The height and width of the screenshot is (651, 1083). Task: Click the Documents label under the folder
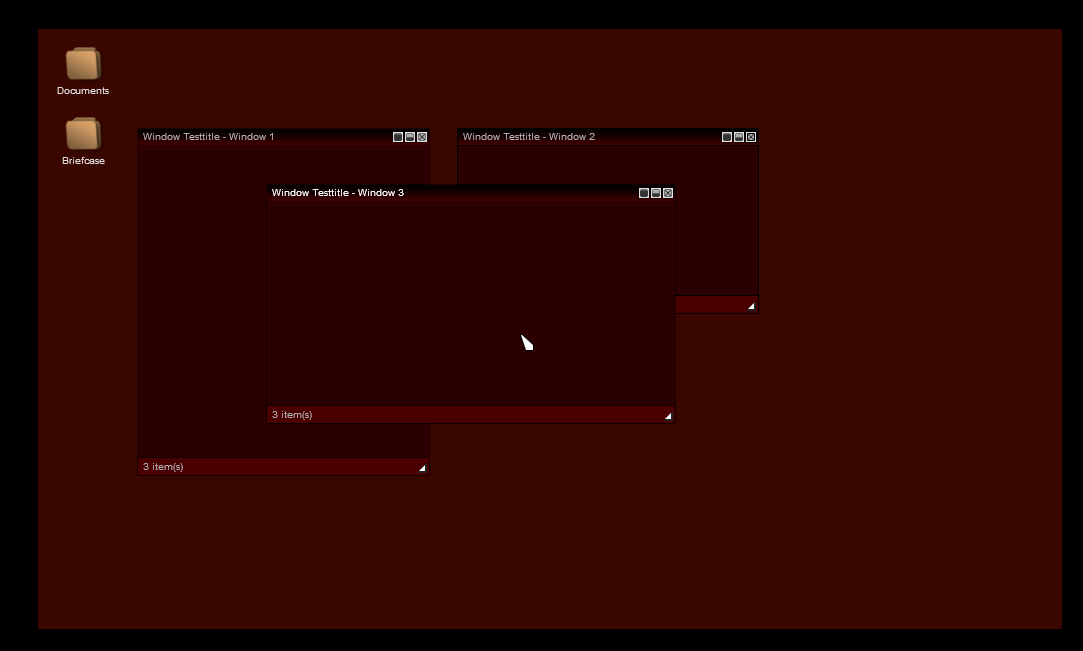[83, 91]
